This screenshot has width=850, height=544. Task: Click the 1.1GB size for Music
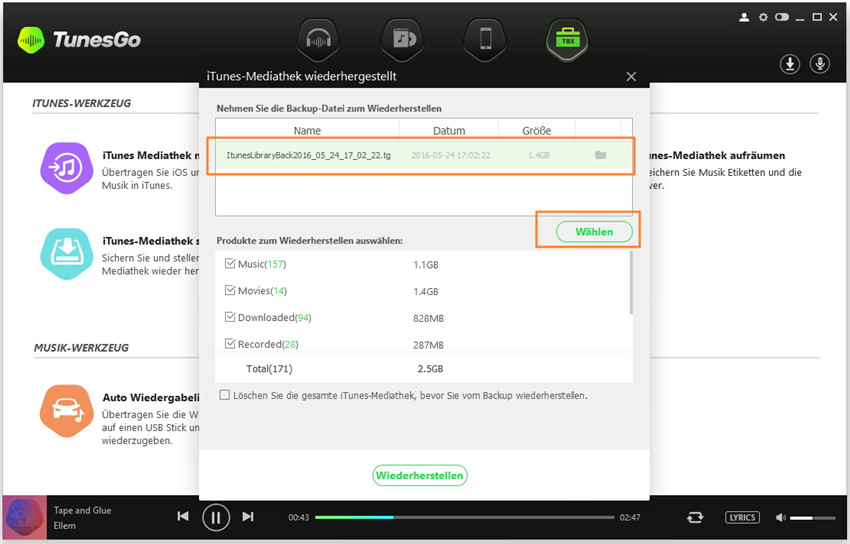(426, 265)
